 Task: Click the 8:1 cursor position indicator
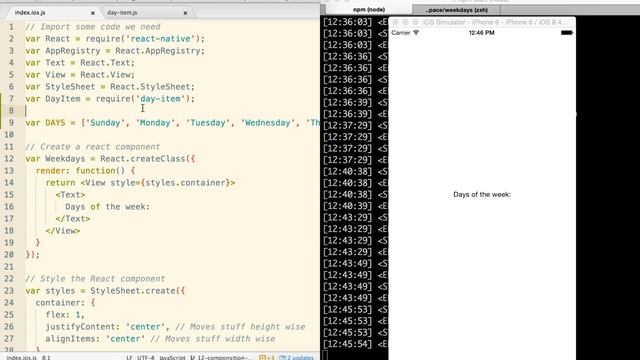46,358
